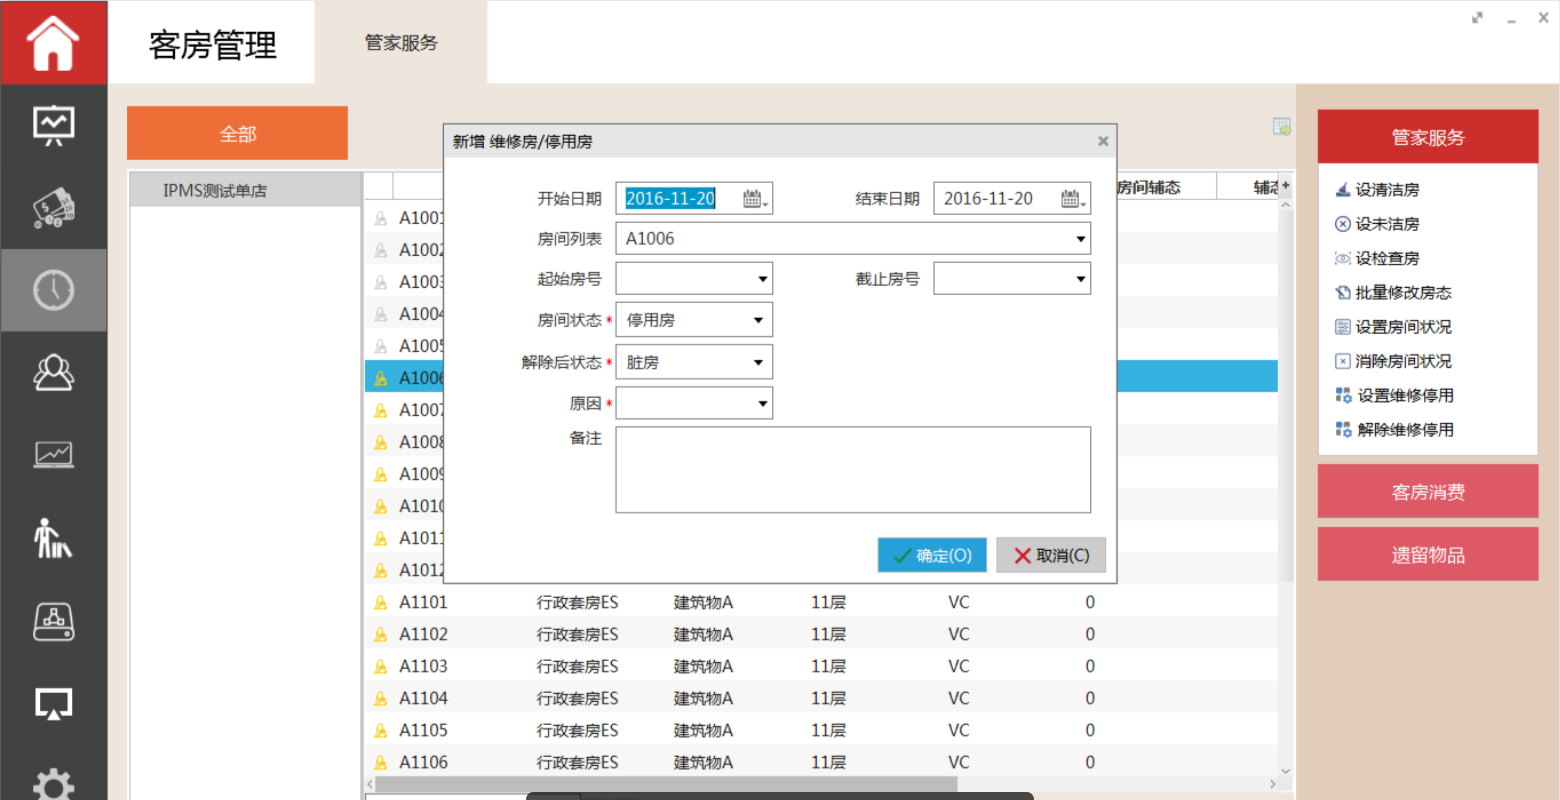The image size is (1560, 800).
Task: Open the 解除后状态 dropdown showing 脏房
Action: [x=758, y=362]
